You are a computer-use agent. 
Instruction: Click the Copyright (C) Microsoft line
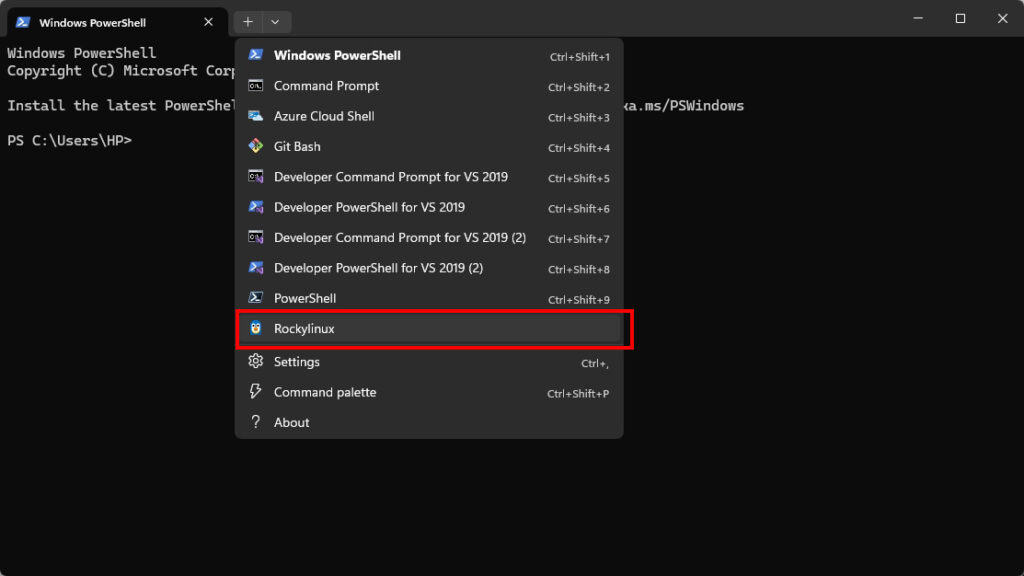pyautogui.click(x=121, y=71)
